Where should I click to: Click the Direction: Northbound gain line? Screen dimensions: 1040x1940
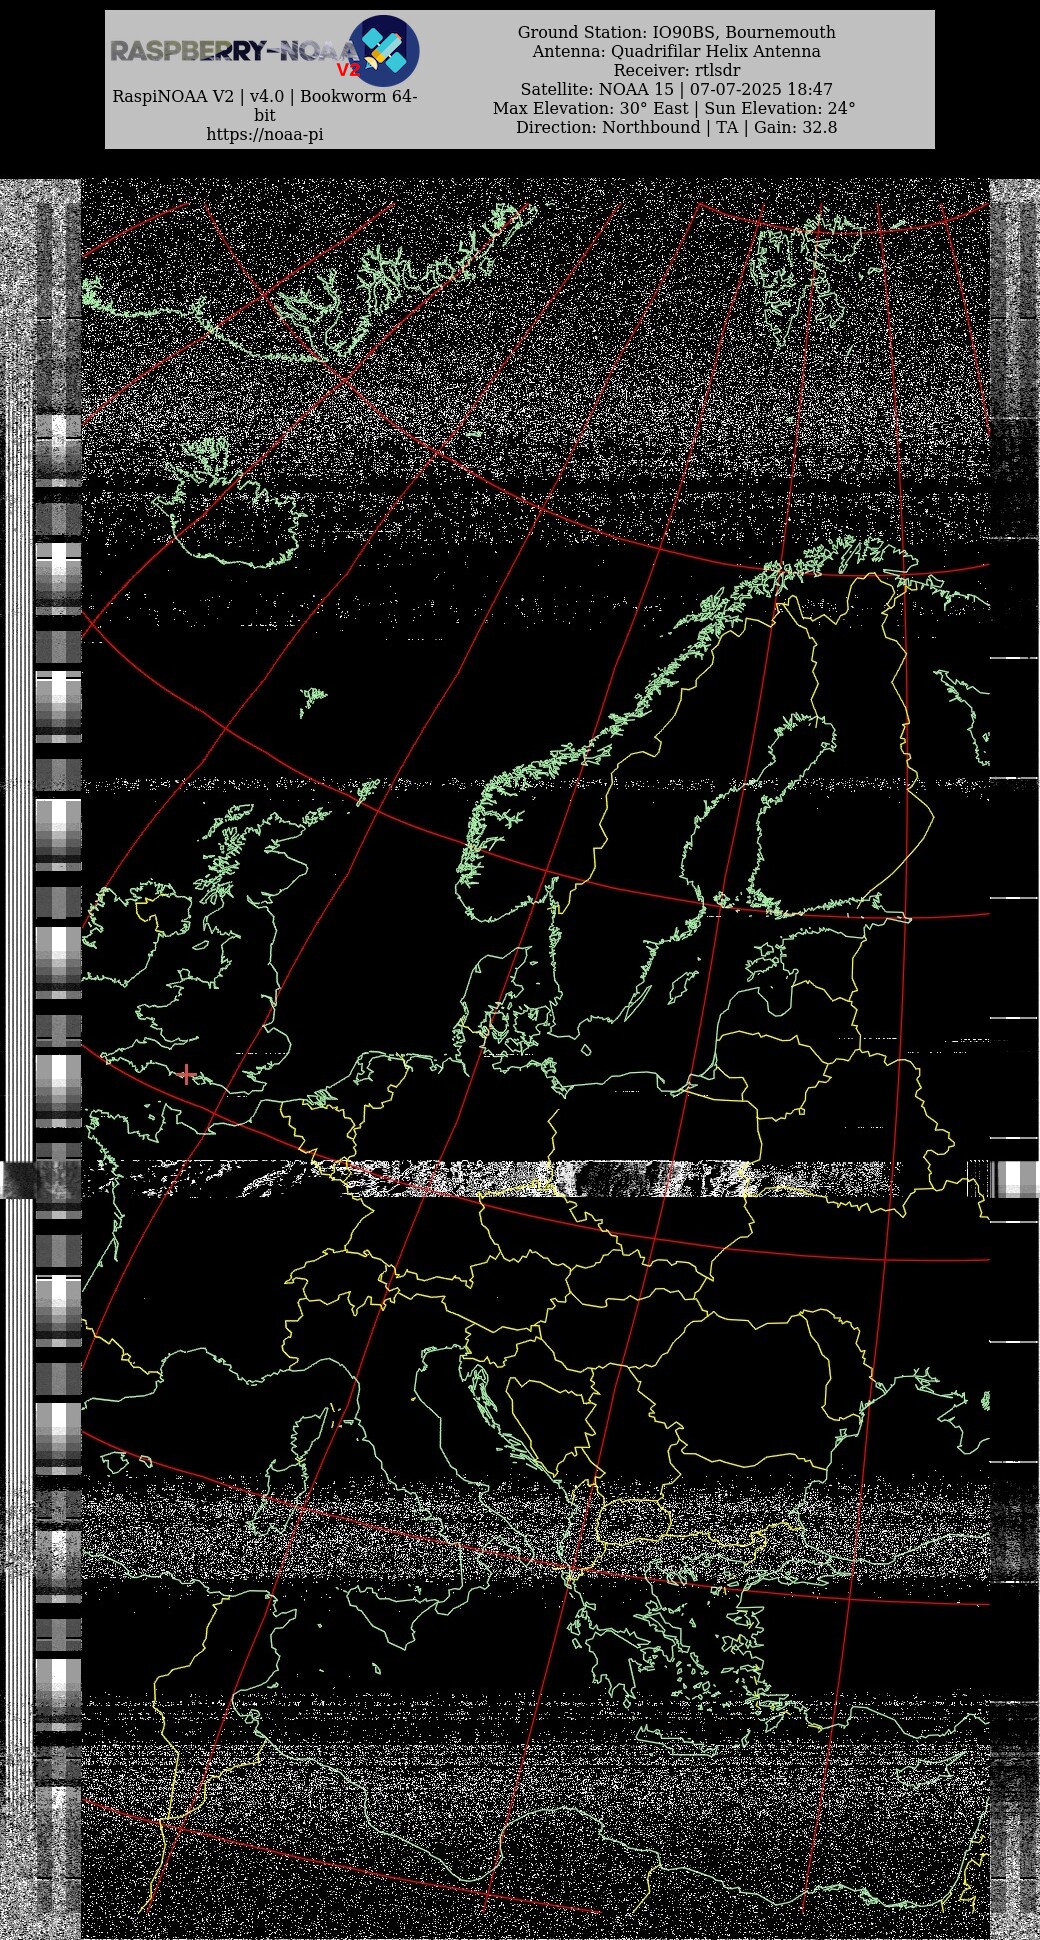[x=677, y=127]
